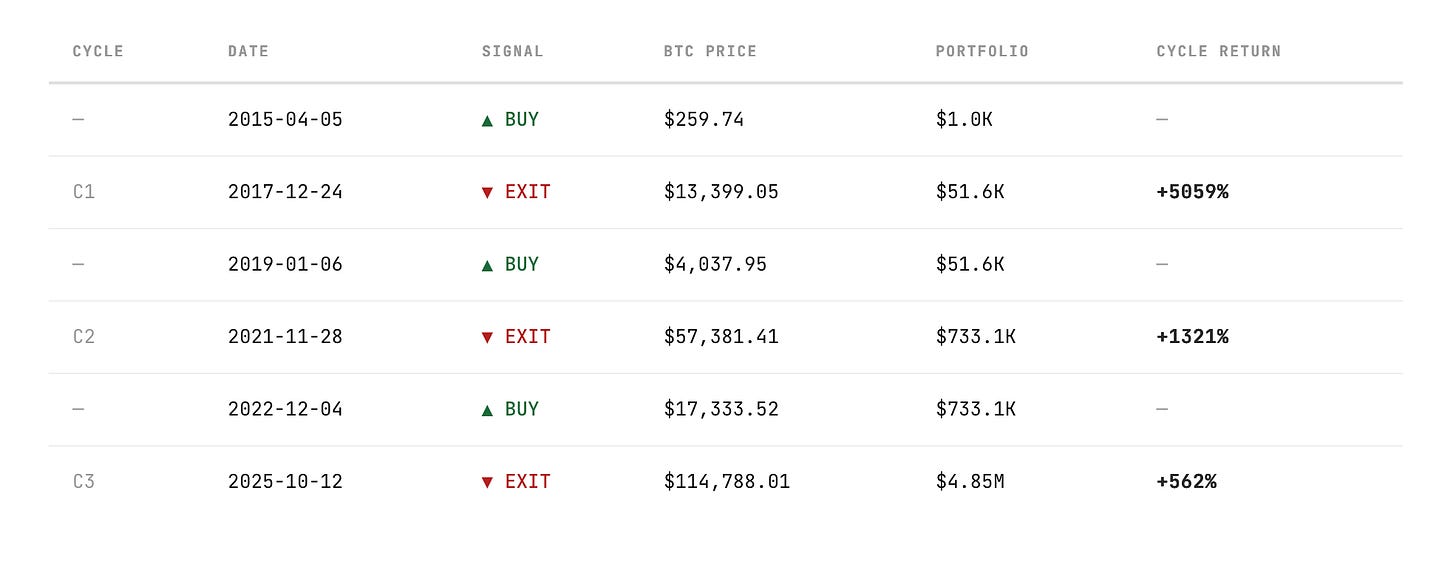Select the +1321% cycle return value

(1192, 337)
